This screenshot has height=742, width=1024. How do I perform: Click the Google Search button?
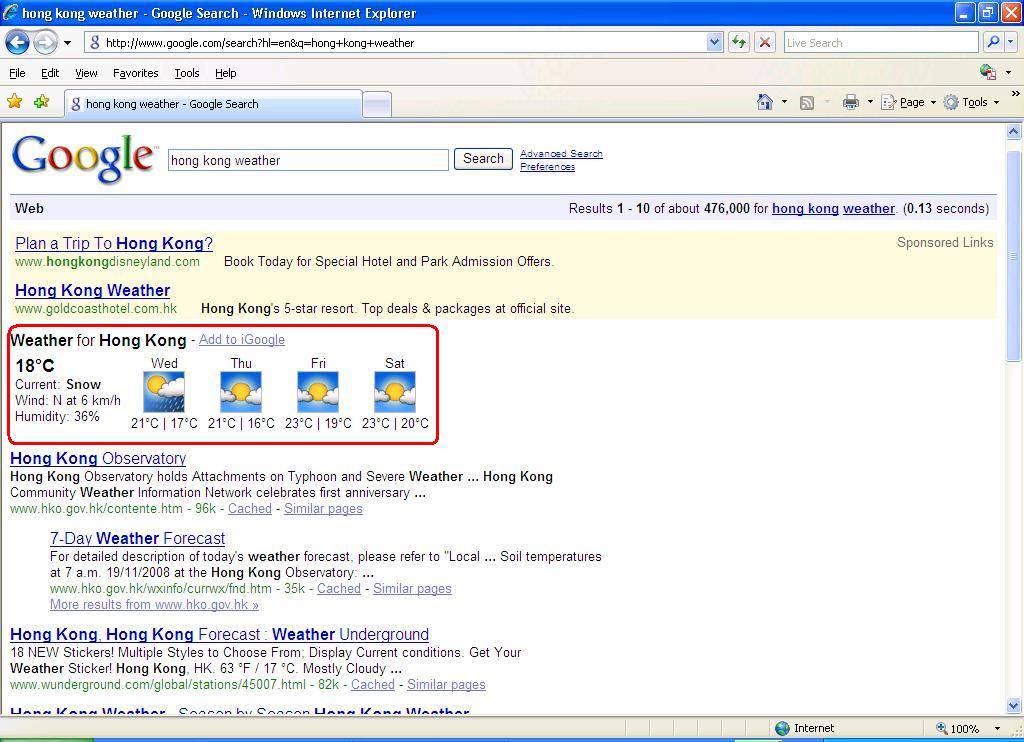(x=483, y=159)
